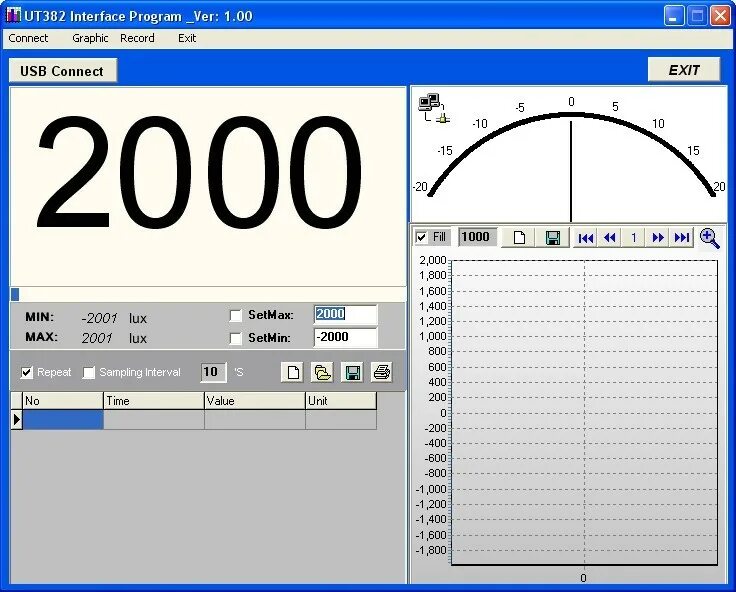Viewport: 736px width, 592px height.
Task: Open the Connect menu
Action: click(x=28, y=38)
